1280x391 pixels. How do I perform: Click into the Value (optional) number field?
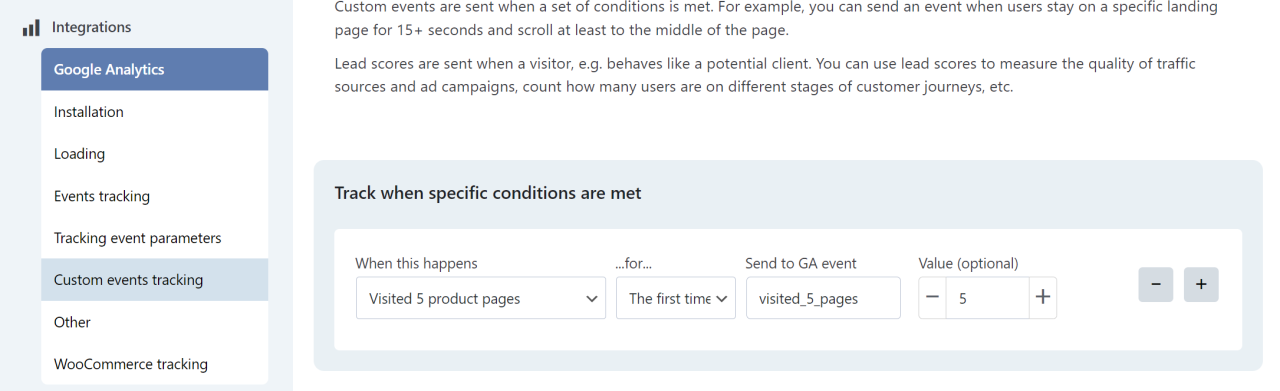987,298
